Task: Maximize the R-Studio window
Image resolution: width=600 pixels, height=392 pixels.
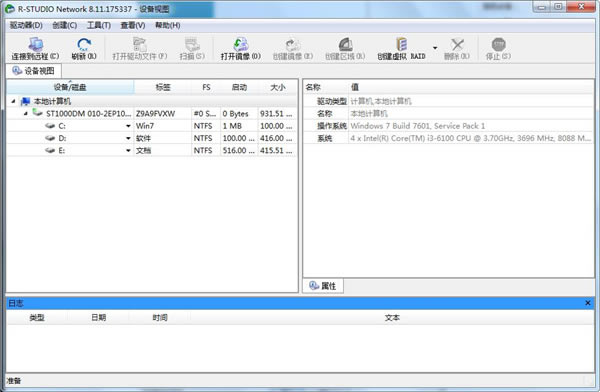Action: (558, 7)
